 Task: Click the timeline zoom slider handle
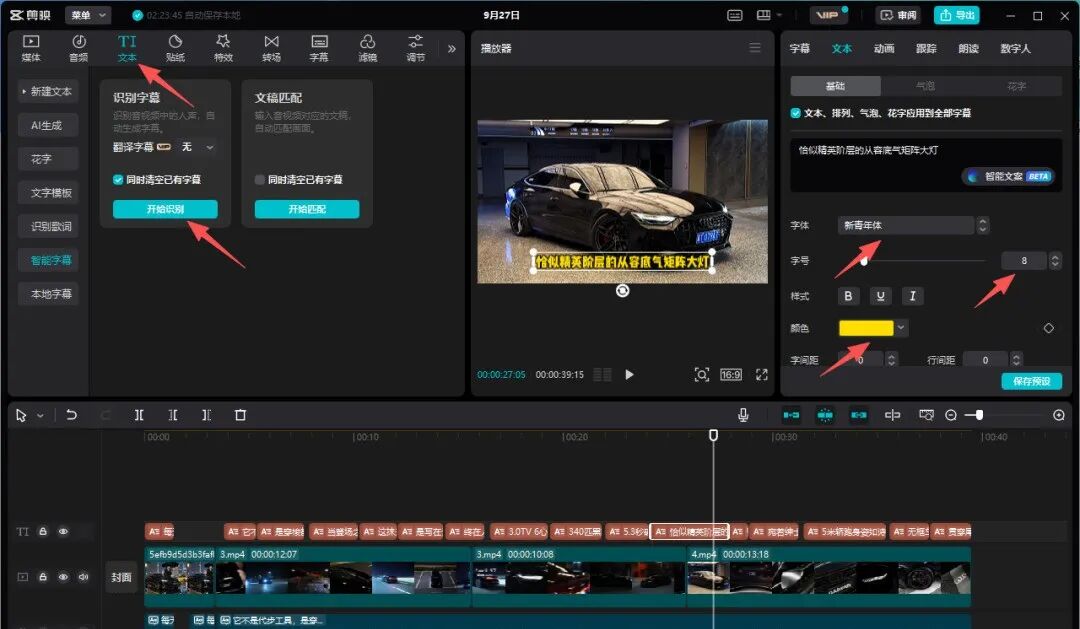pyautogui.click(x=979, y=415)
